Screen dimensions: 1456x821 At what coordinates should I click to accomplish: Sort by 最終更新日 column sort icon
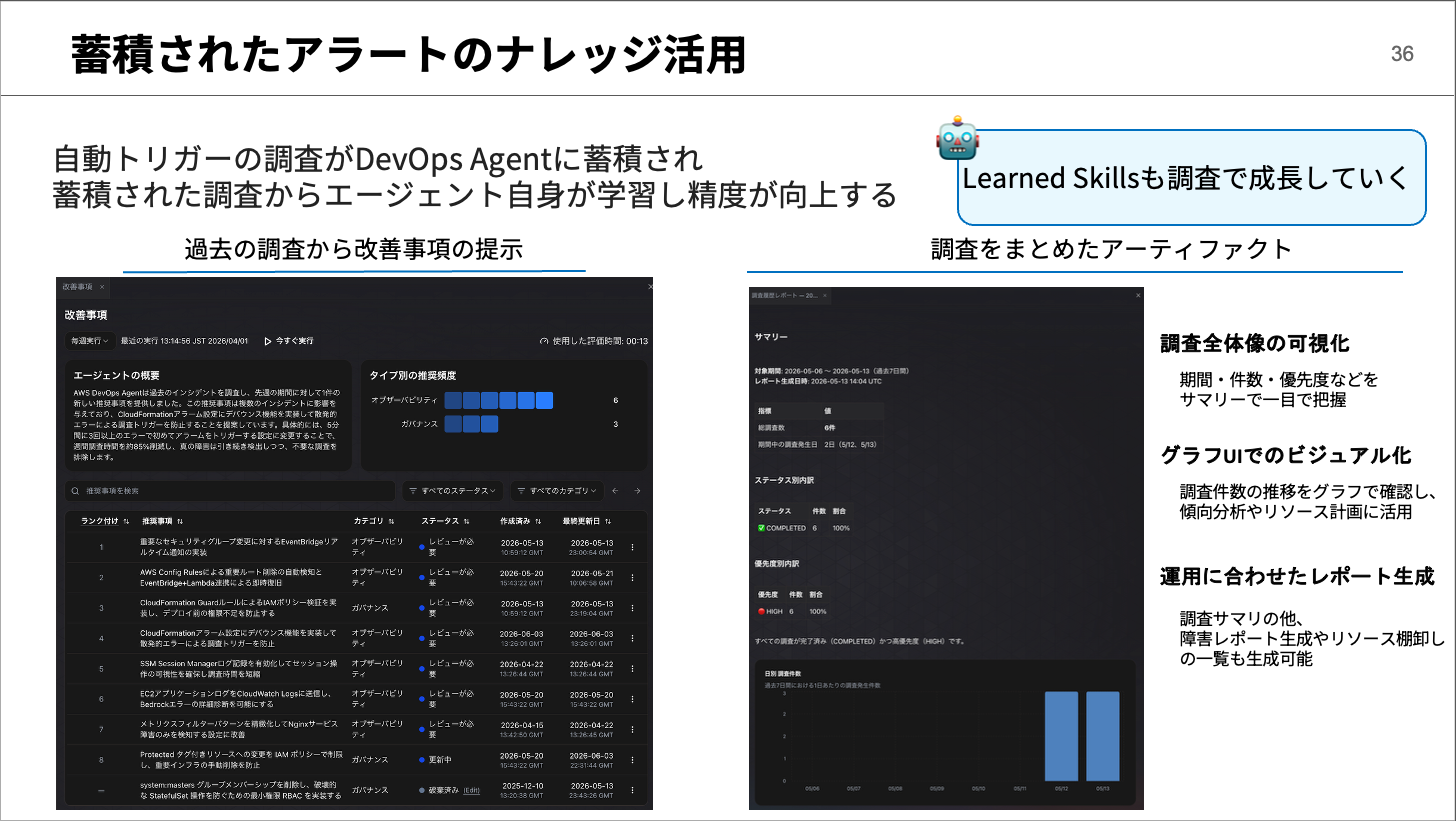[x=608, y=521]
